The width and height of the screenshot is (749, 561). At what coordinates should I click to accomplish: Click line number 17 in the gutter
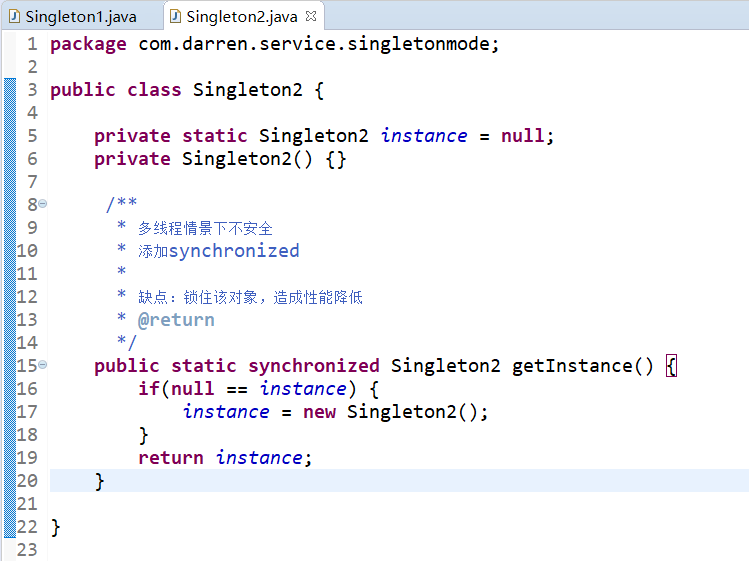point(27,412)
